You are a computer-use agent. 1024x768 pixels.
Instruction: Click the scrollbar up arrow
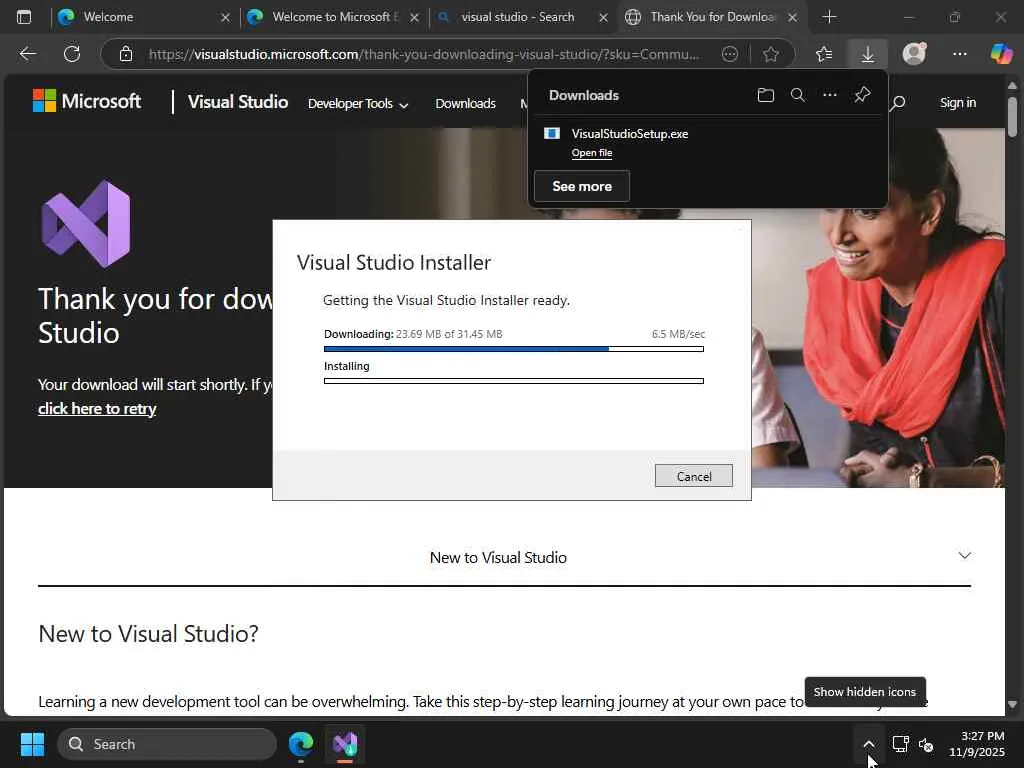click(1012, 86)
